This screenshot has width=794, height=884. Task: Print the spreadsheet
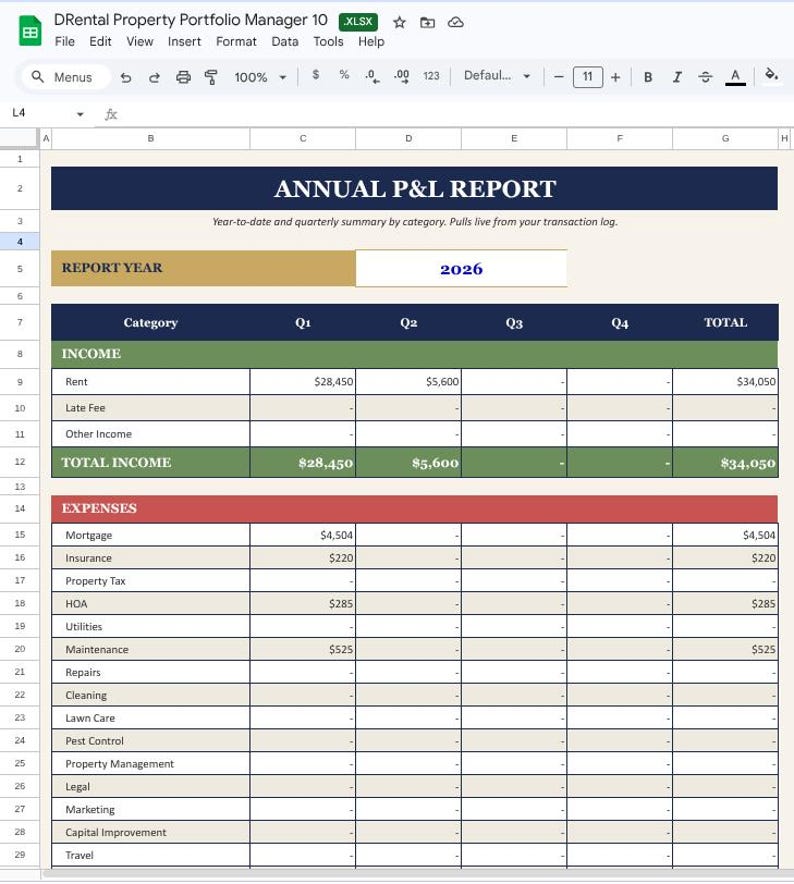click(183, 77)
